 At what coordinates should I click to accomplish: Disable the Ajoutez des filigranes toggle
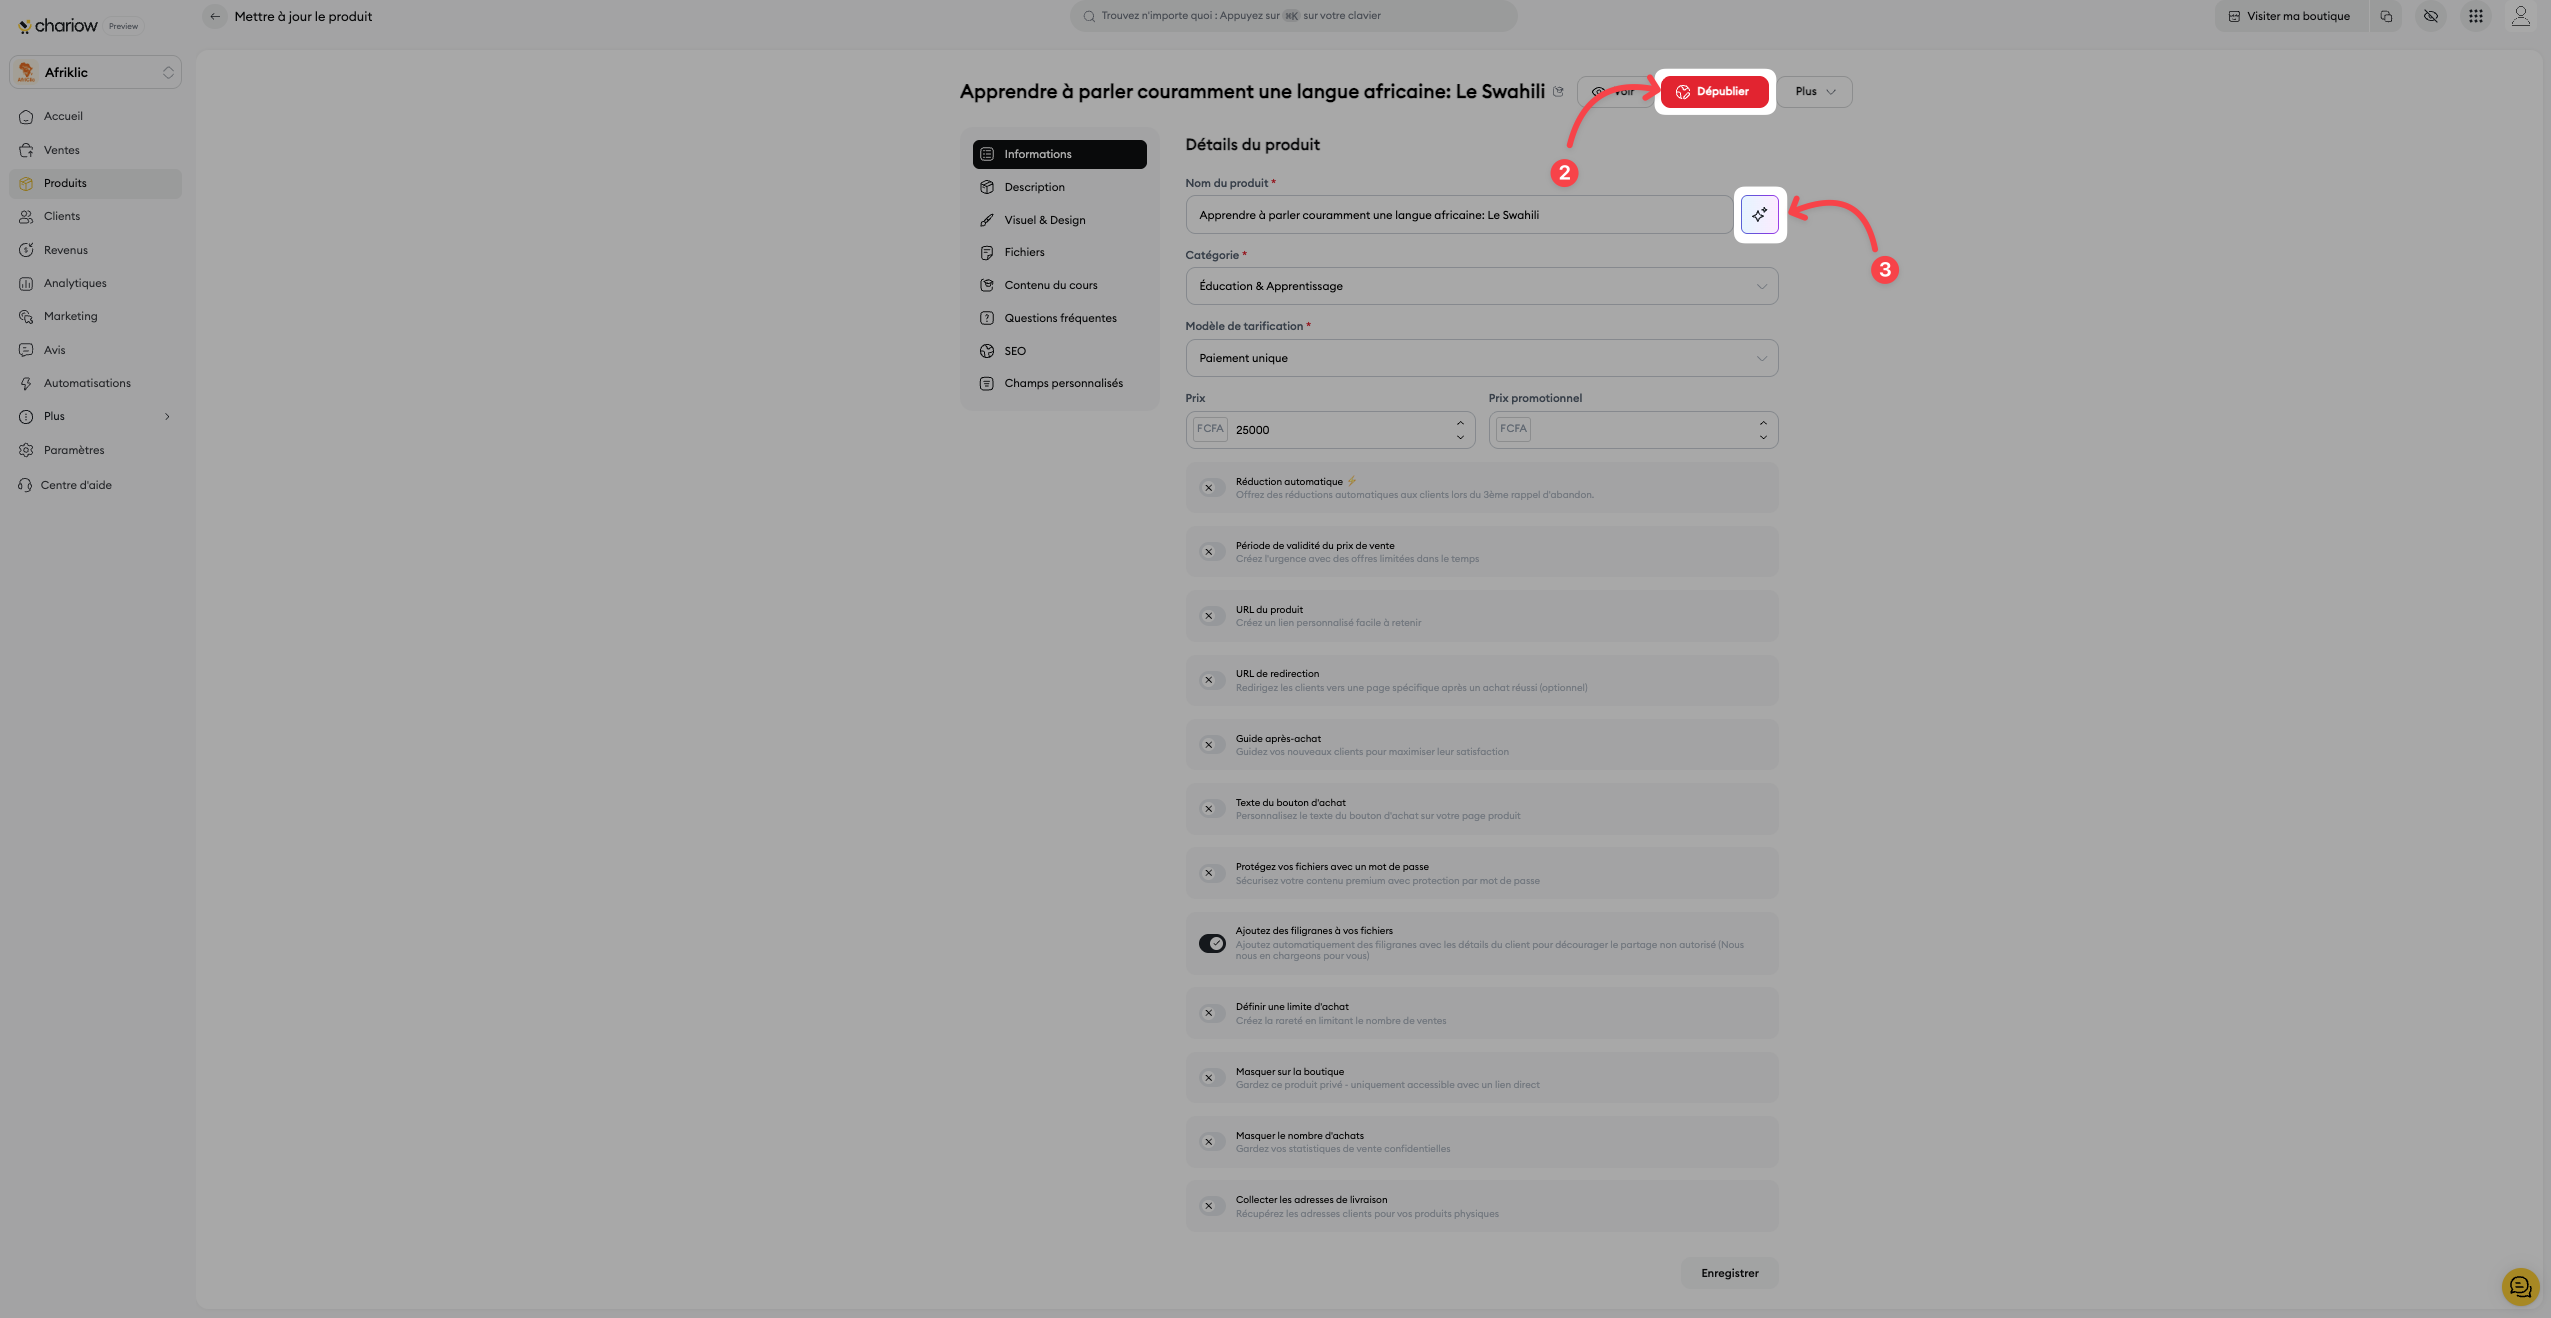pyautogui.click(x=1212, y=943)
